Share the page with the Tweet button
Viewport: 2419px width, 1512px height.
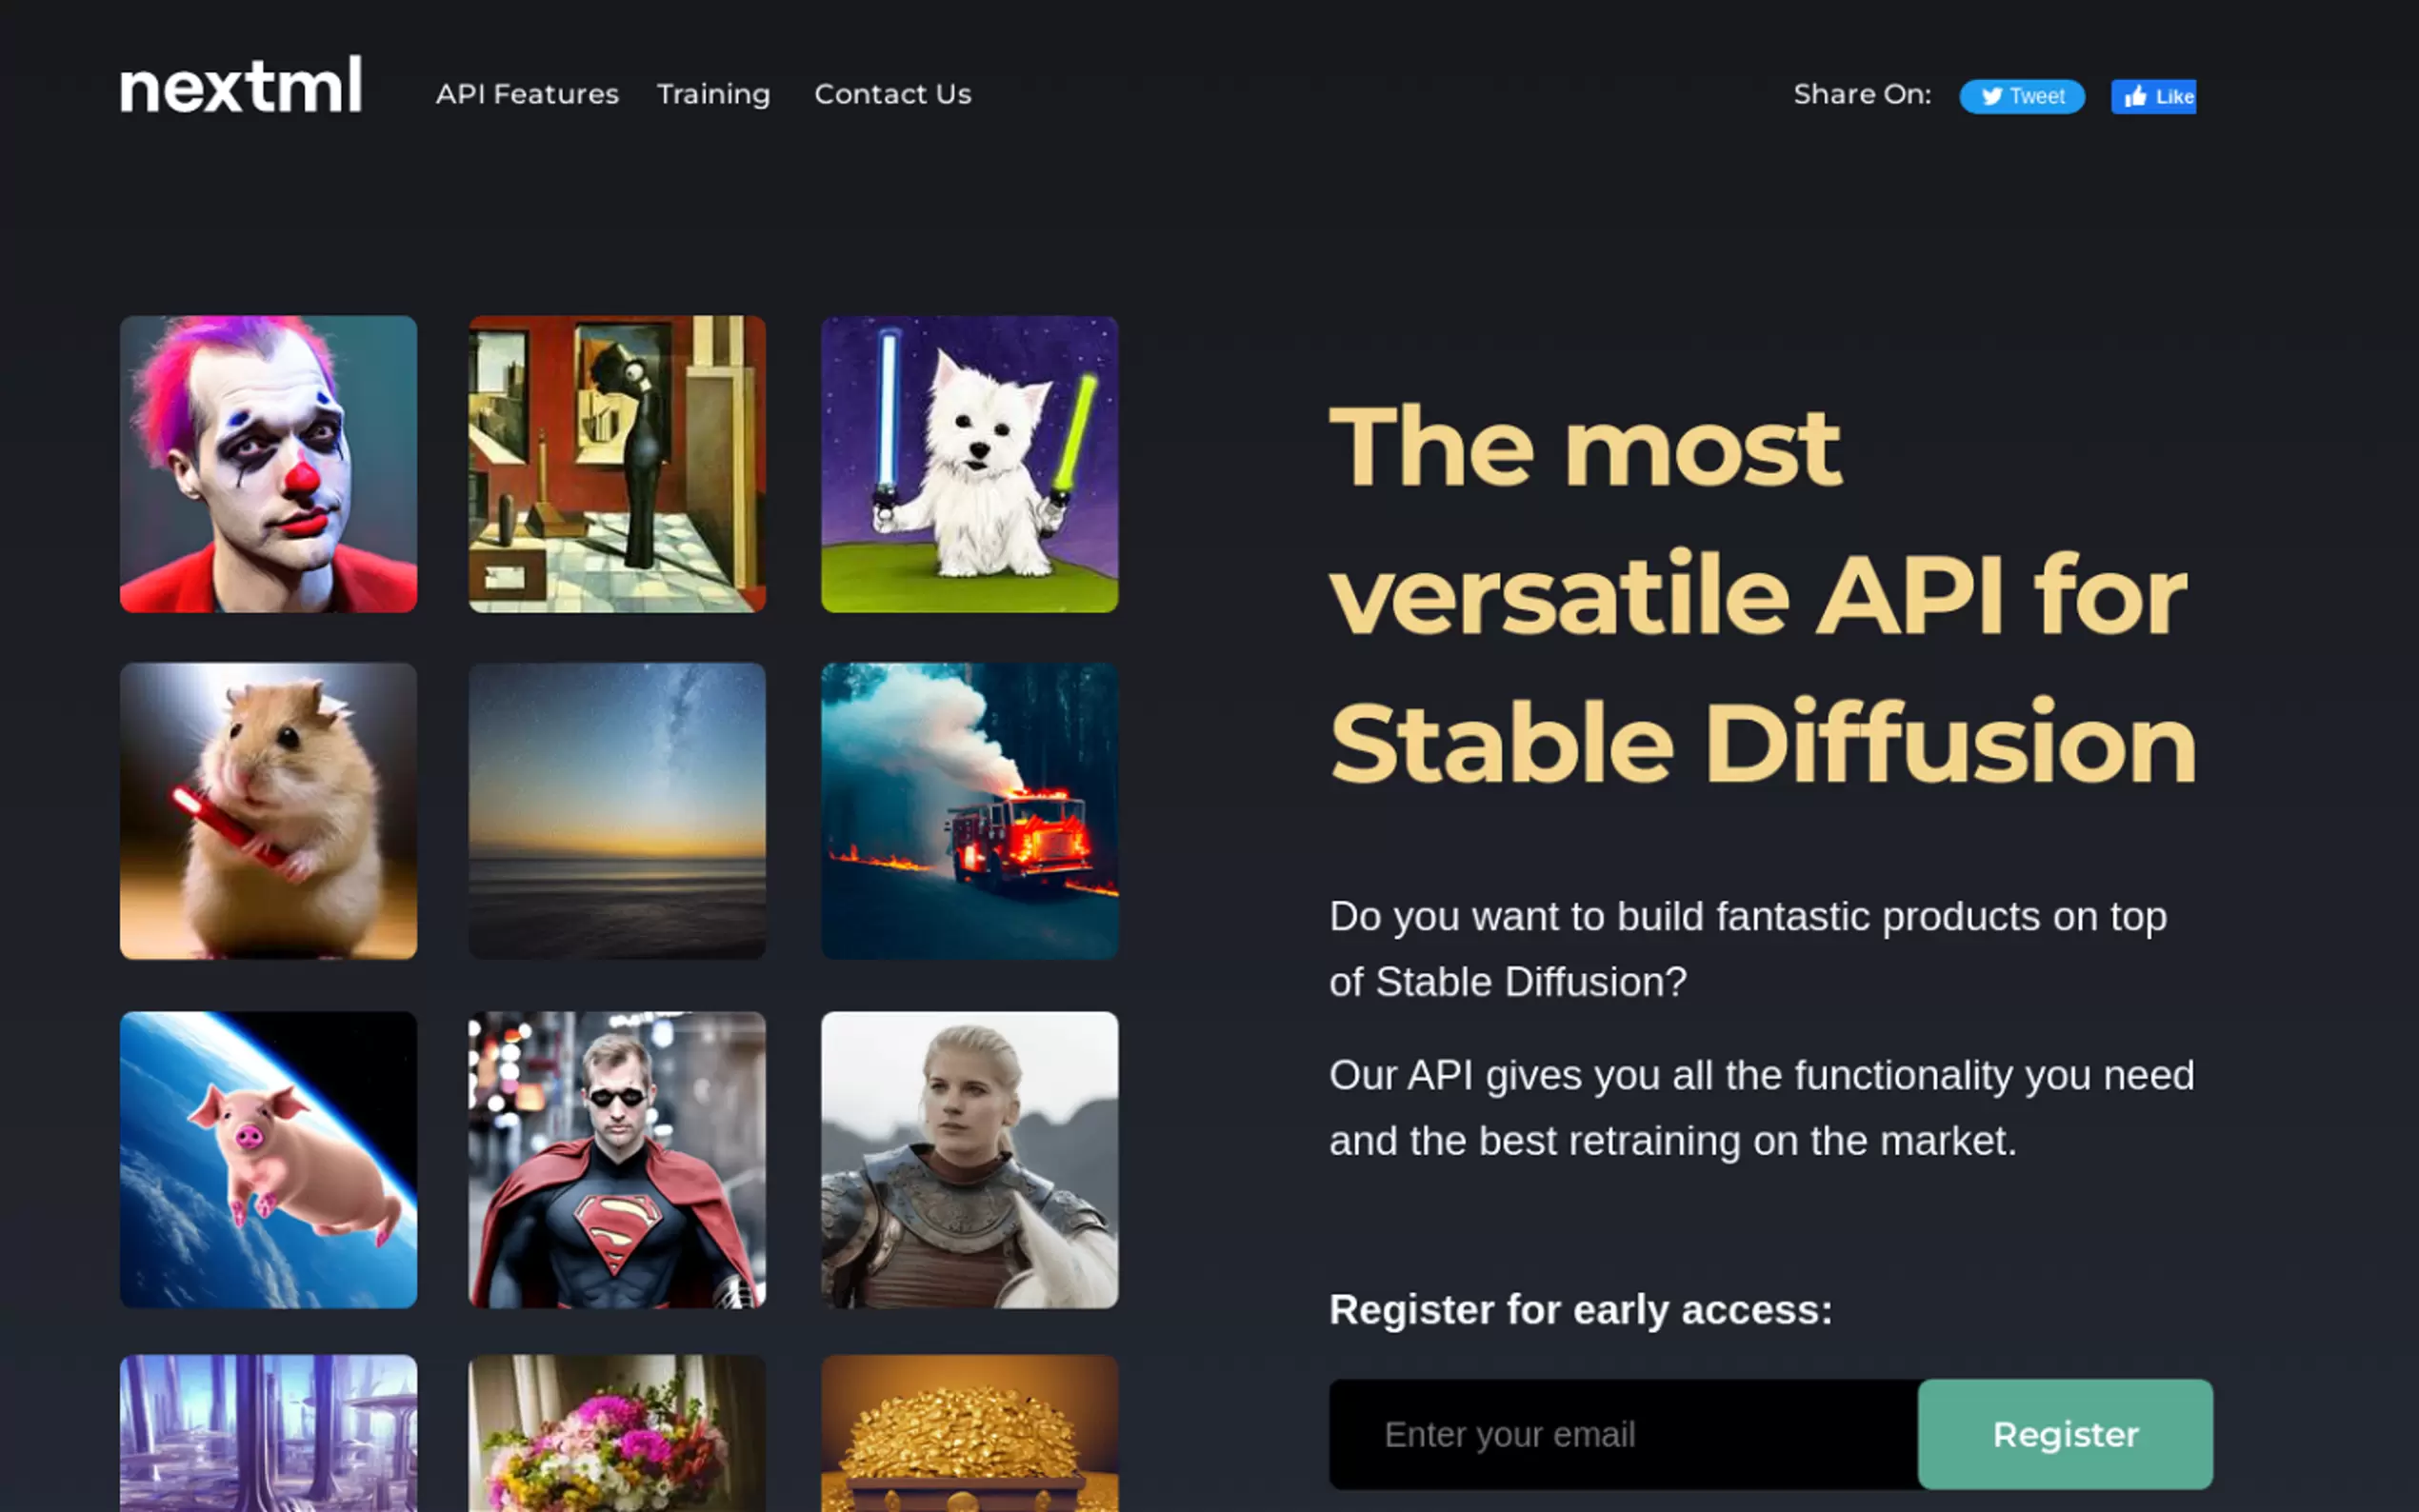click(2021, 96)
